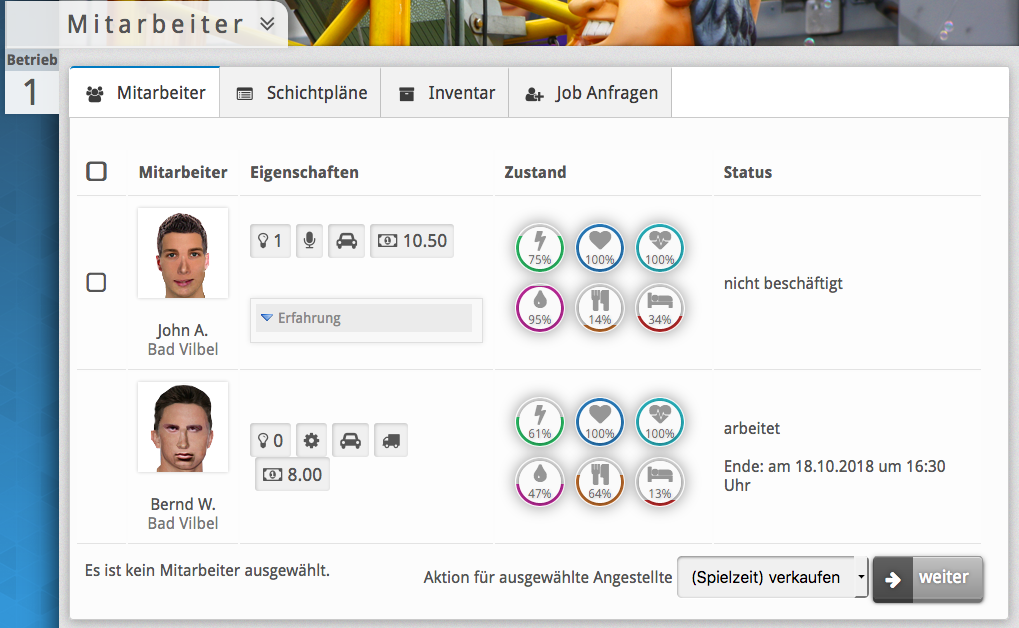The width and height of the screenshot is (1019, 628).
Task: Click Bernd W.'s truck license icon
Action: (391, 440)
